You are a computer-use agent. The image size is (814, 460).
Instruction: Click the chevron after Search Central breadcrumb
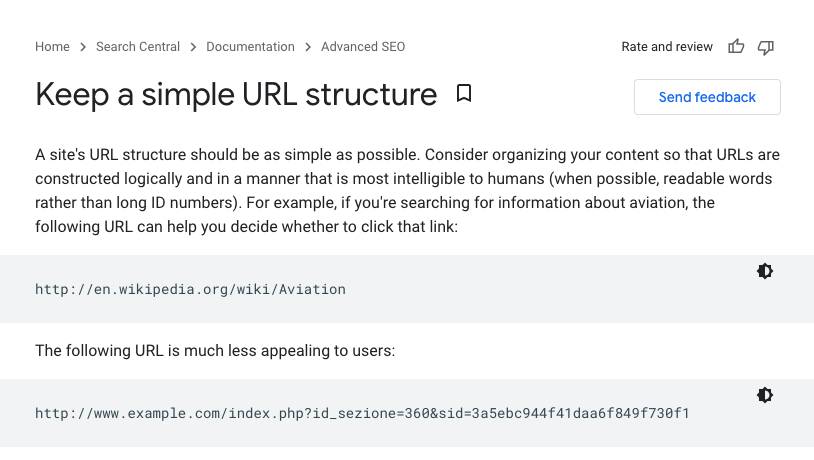coord(193,47)
